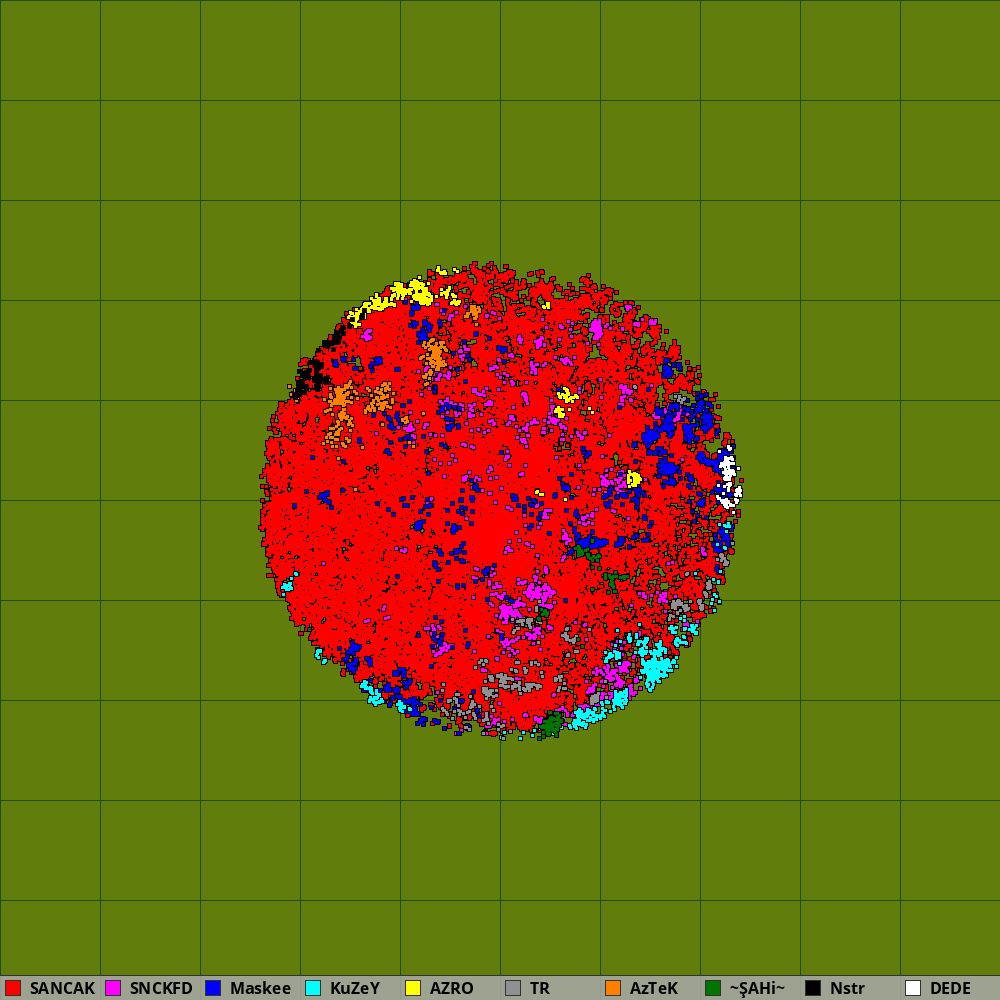Select the Nstr legend label

click(847, 988)
